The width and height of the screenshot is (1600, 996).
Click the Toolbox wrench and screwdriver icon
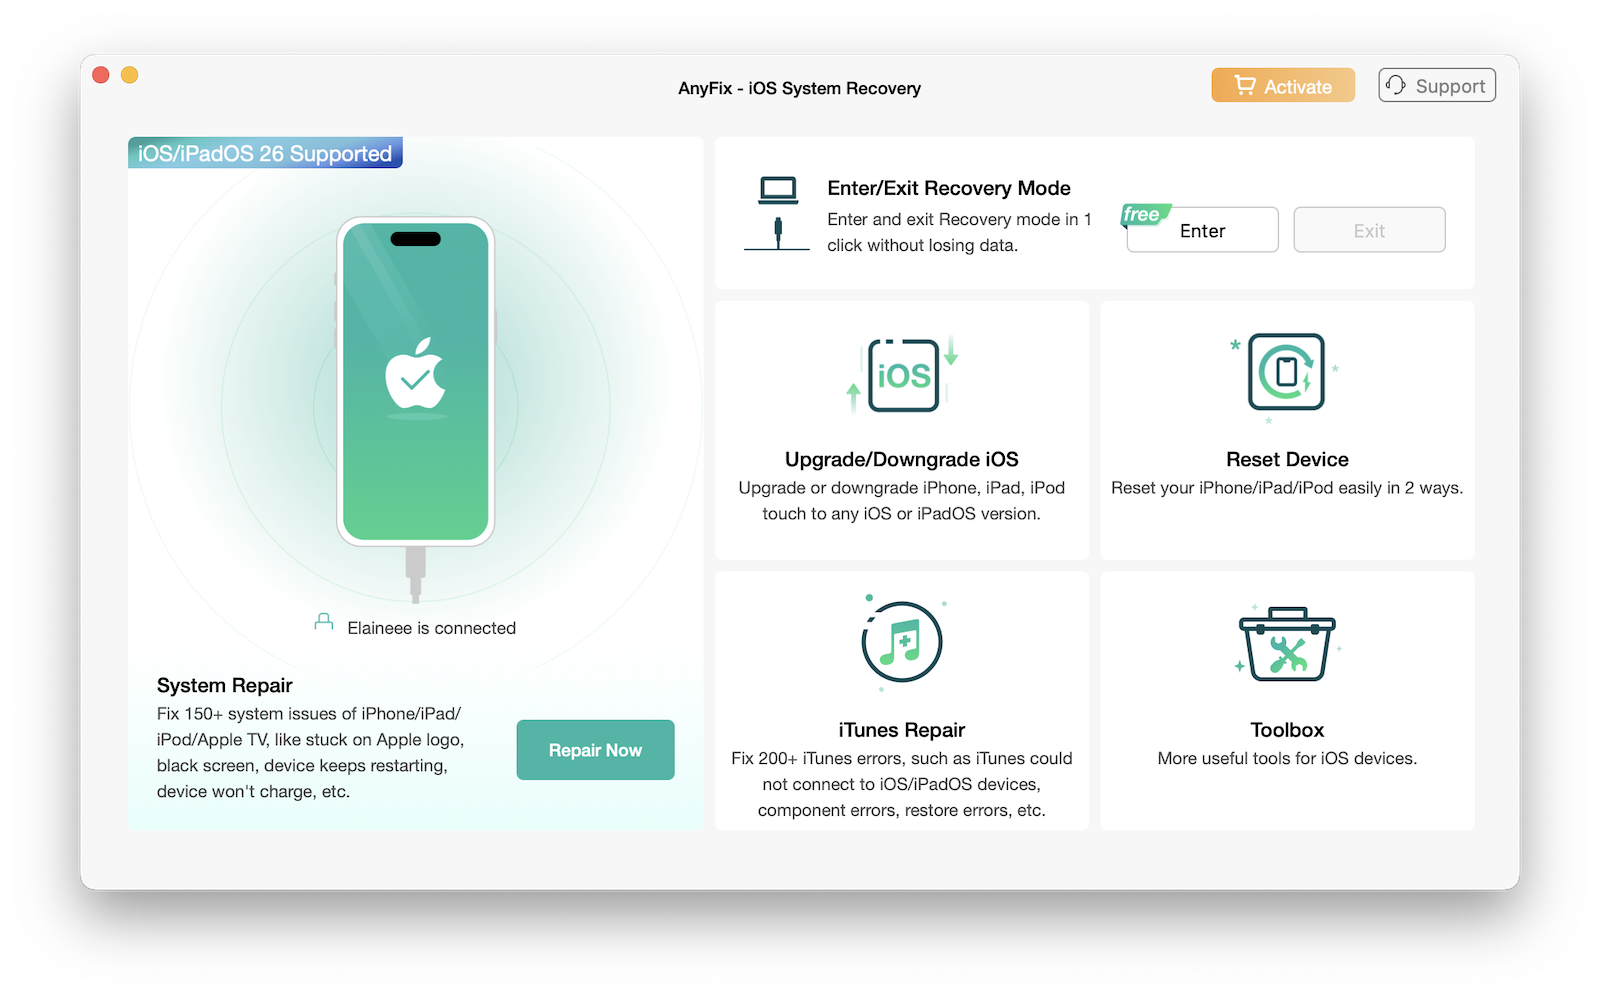coord(1287,645)
